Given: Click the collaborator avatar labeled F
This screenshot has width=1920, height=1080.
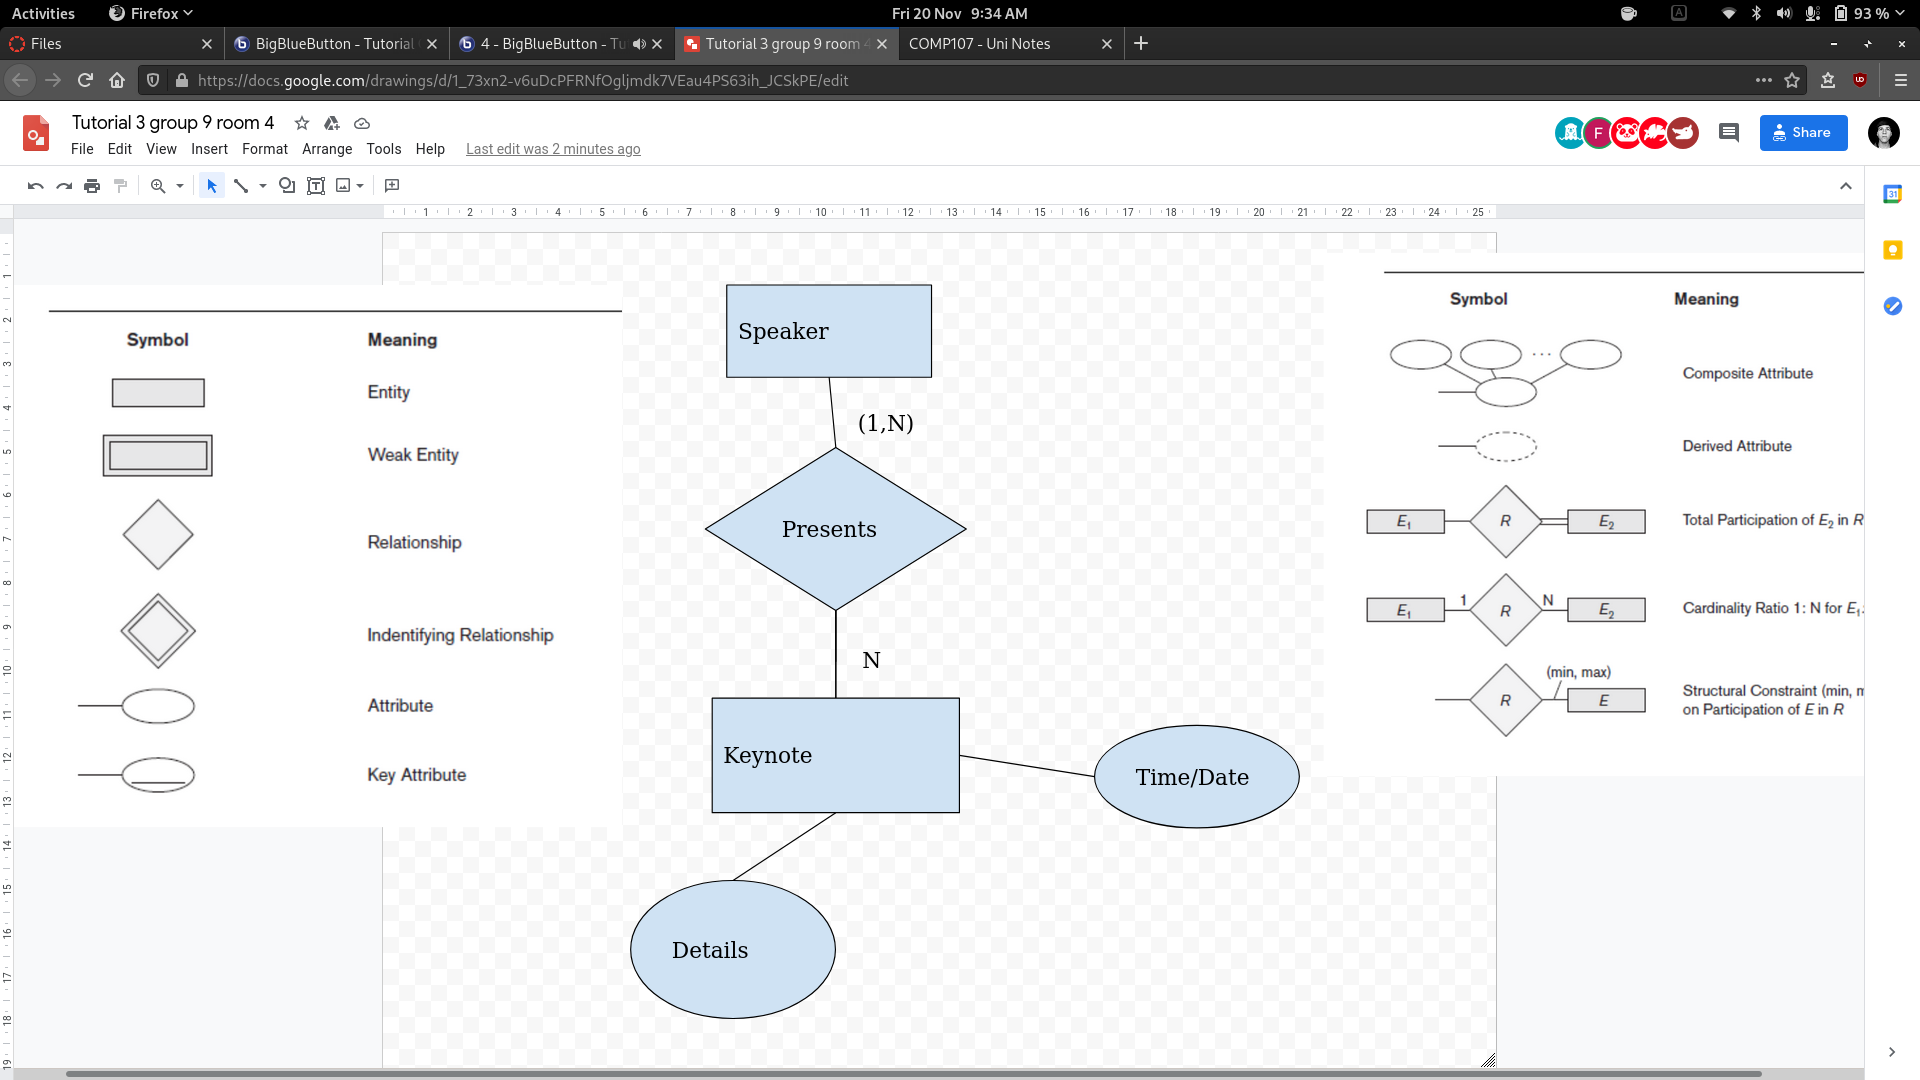Looking at the screenshot, I should tap(1598, 133).
